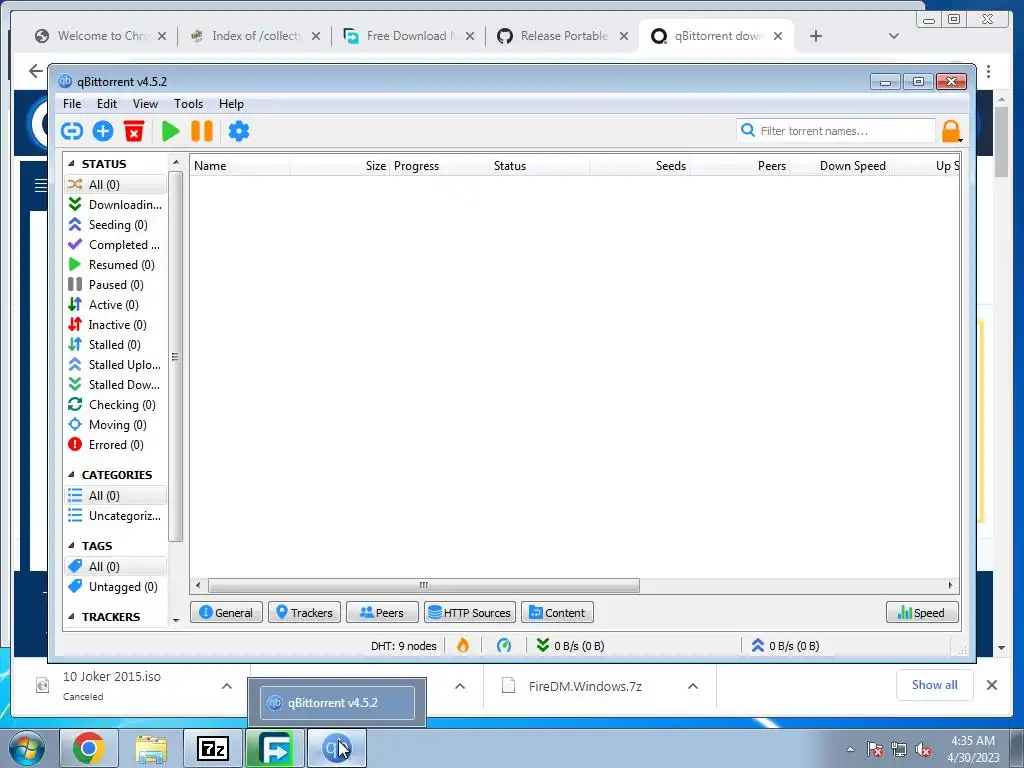The width and height of the screenshot is (1024, 768).
Task: Click upload speed 0 B/s status
Action: click(785, 646)
